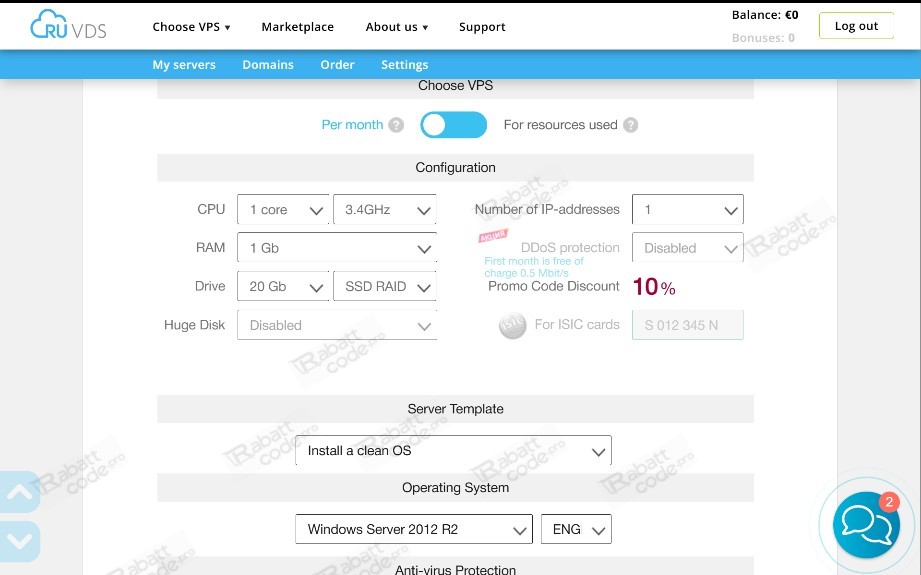The image size is (921, 575).
Task: Open the CPU cores dropdown
Action: pyautogui.click(x=283, y=210)
